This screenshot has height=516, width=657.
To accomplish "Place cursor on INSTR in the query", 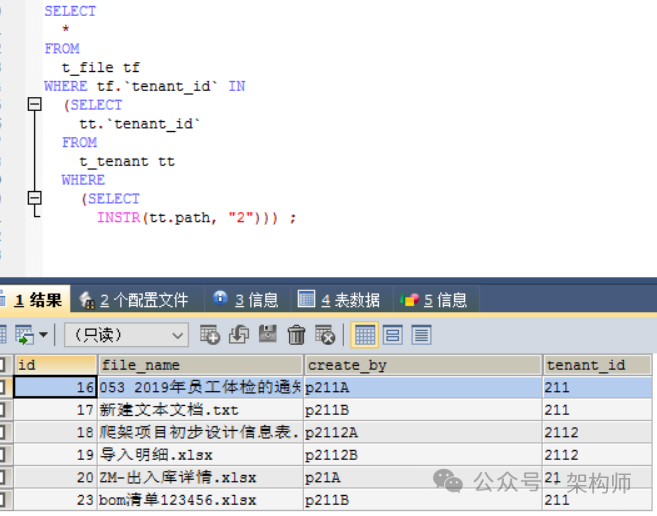I will [x=119, y=218].
